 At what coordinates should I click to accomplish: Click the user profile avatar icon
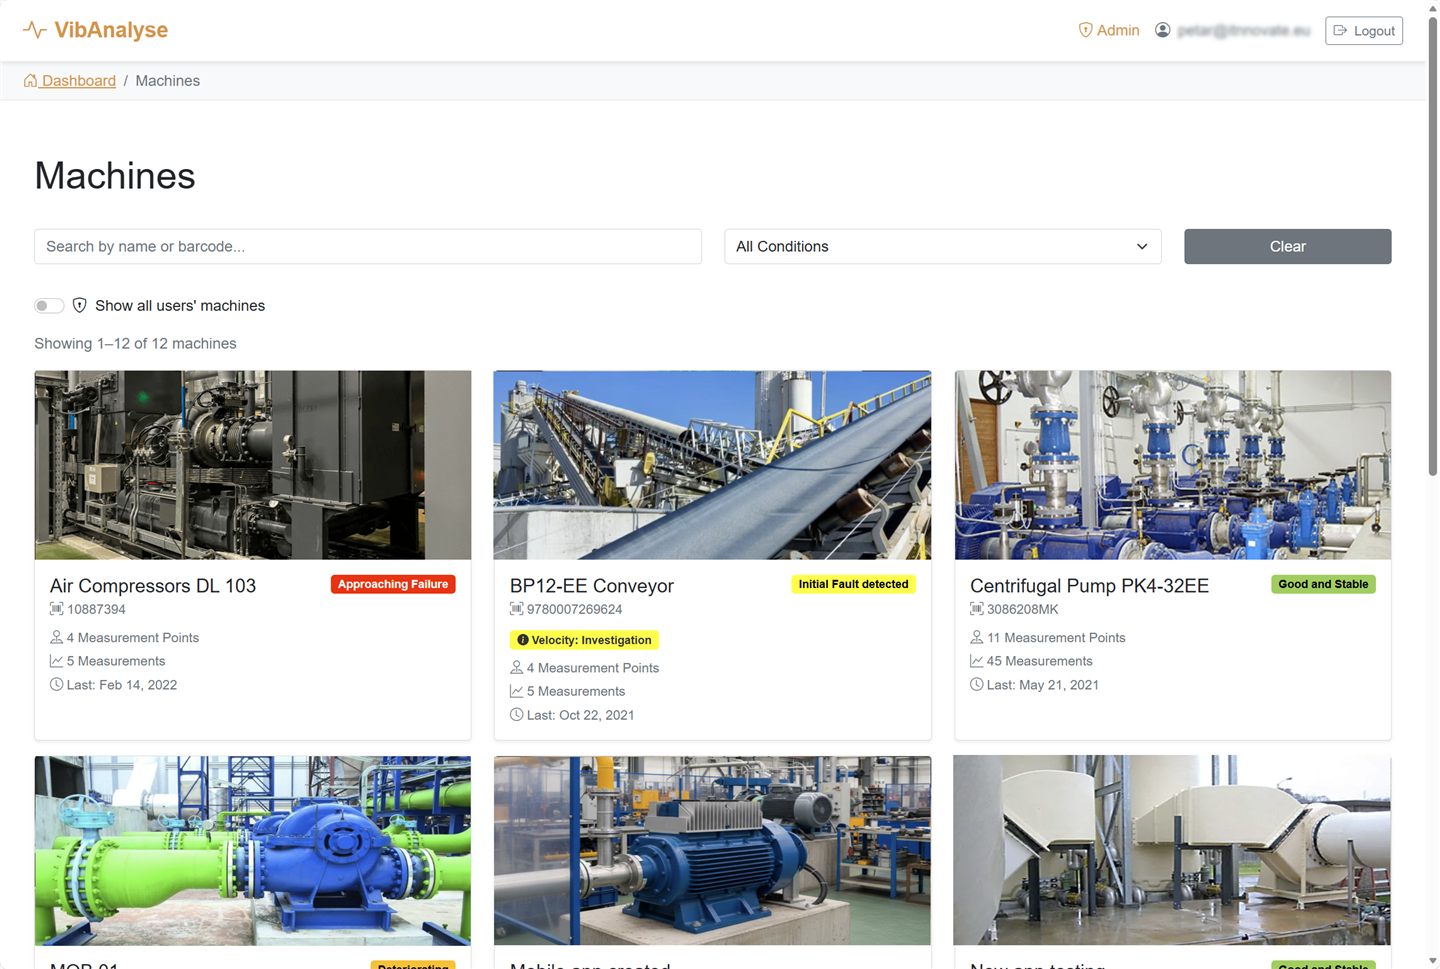pyautogui.click(x=1162, y=30)
